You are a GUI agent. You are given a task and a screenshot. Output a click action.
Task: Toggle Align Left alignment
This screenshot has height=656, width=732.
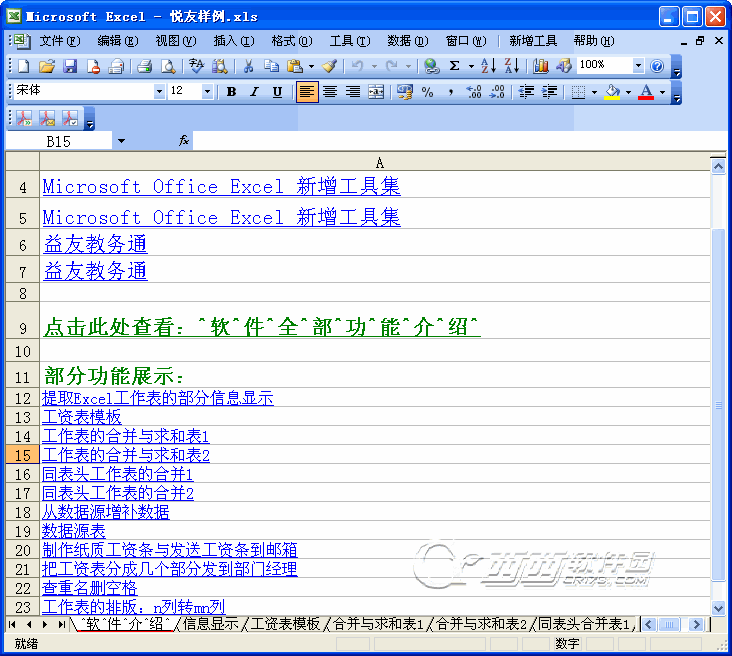(307, 92)
